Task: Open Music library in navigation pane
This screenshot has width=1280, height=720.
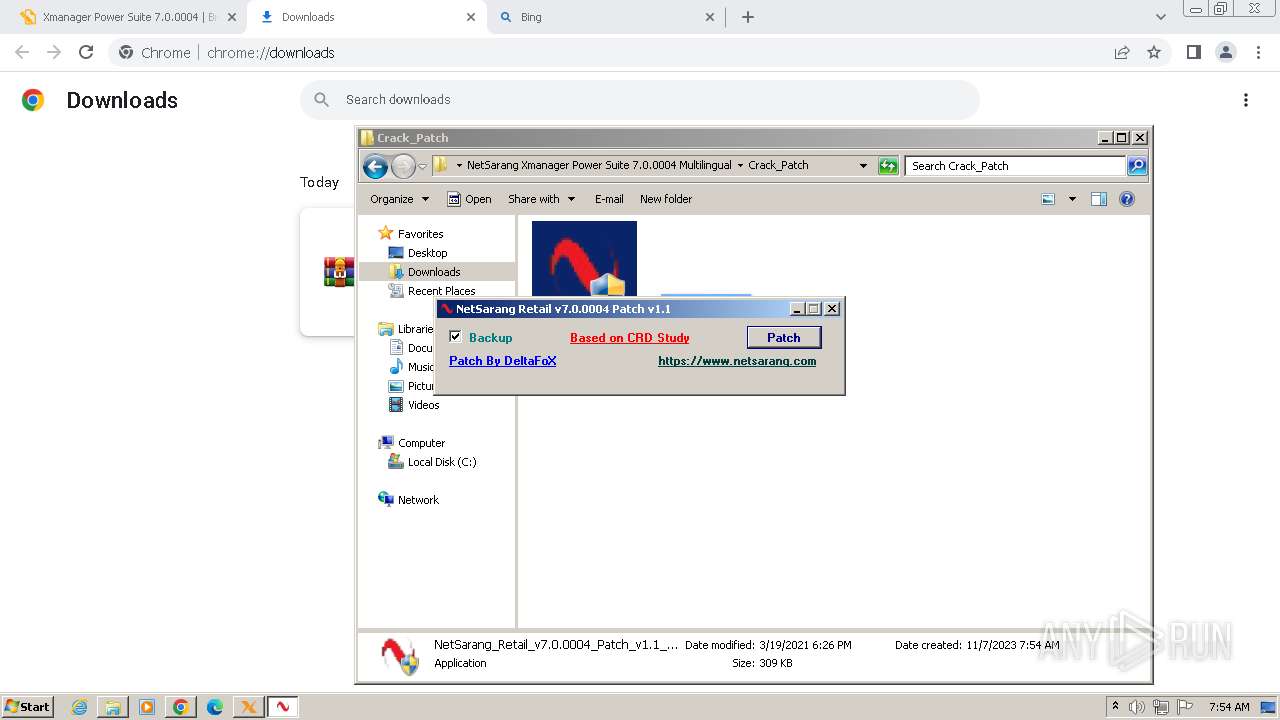Action: [x=412, y=367]
